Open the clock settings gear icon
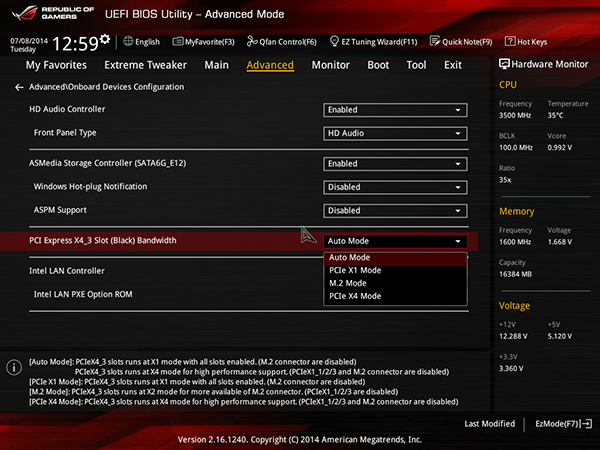This screenshot has width=600, height=450. (x=105, y=39)
